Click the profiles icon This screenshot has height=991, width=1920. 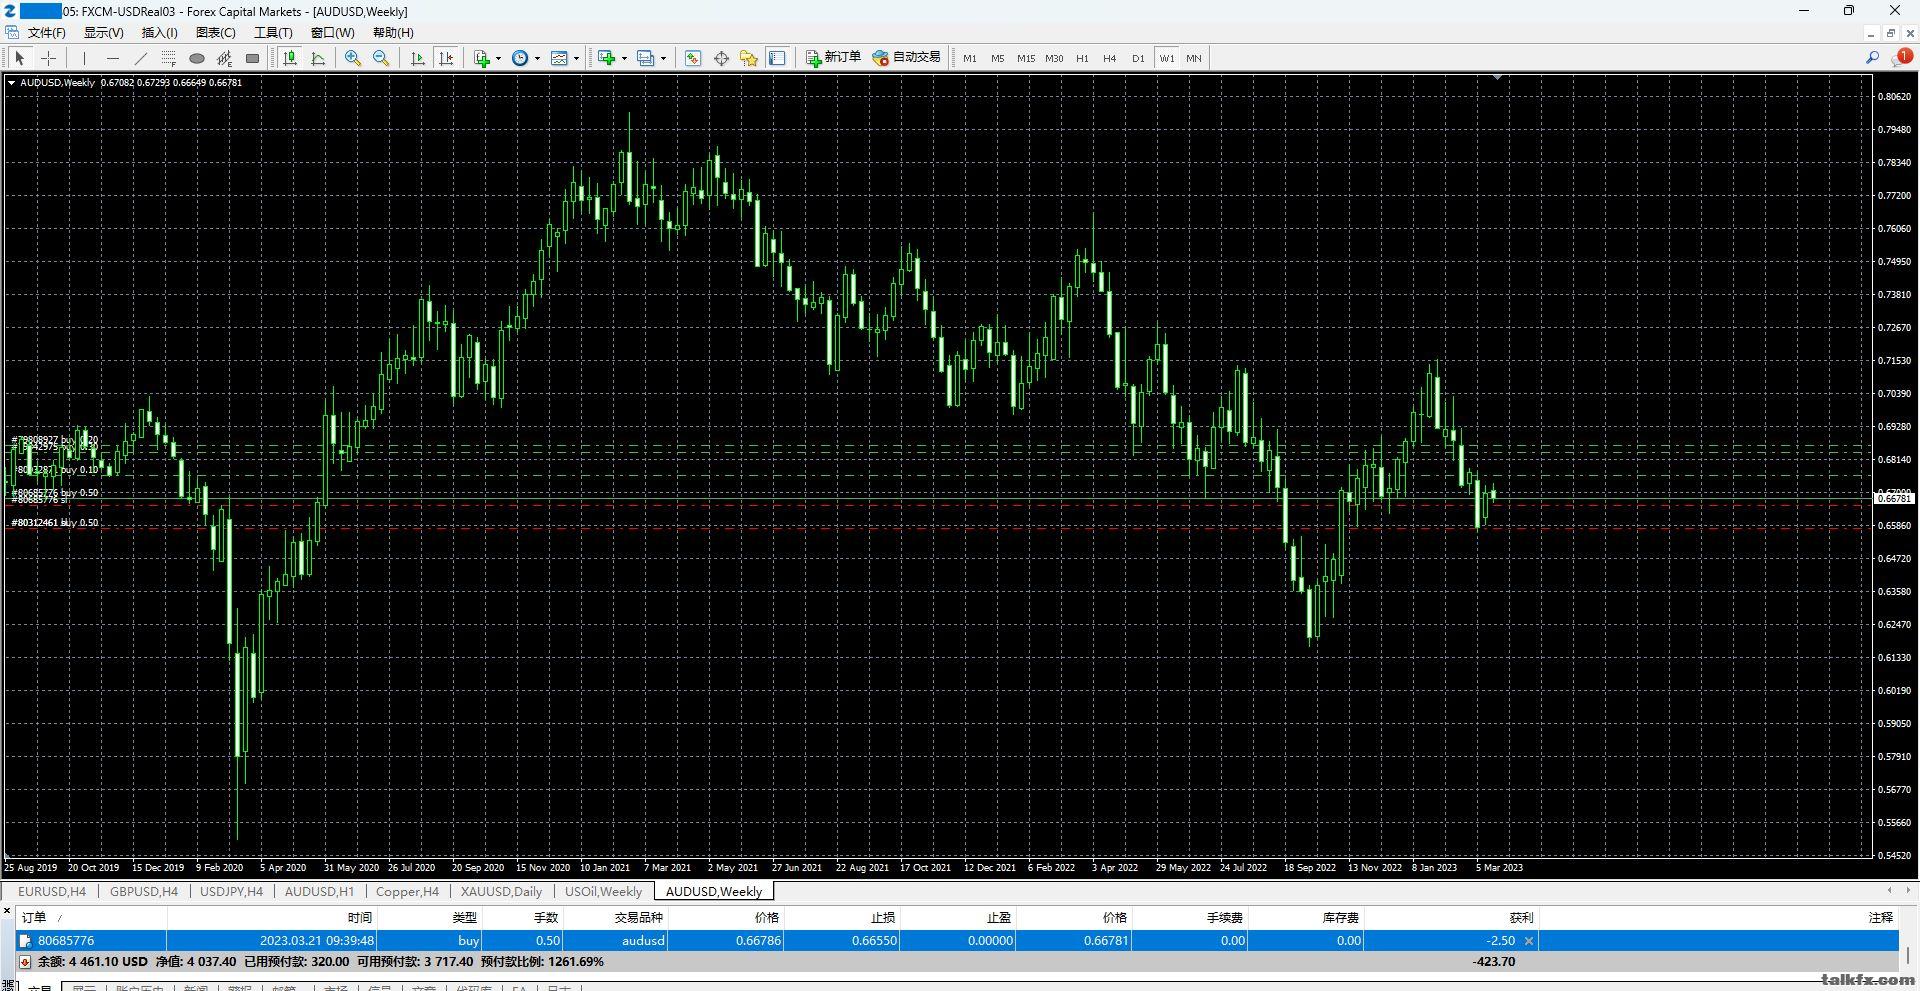coord(645,58)
